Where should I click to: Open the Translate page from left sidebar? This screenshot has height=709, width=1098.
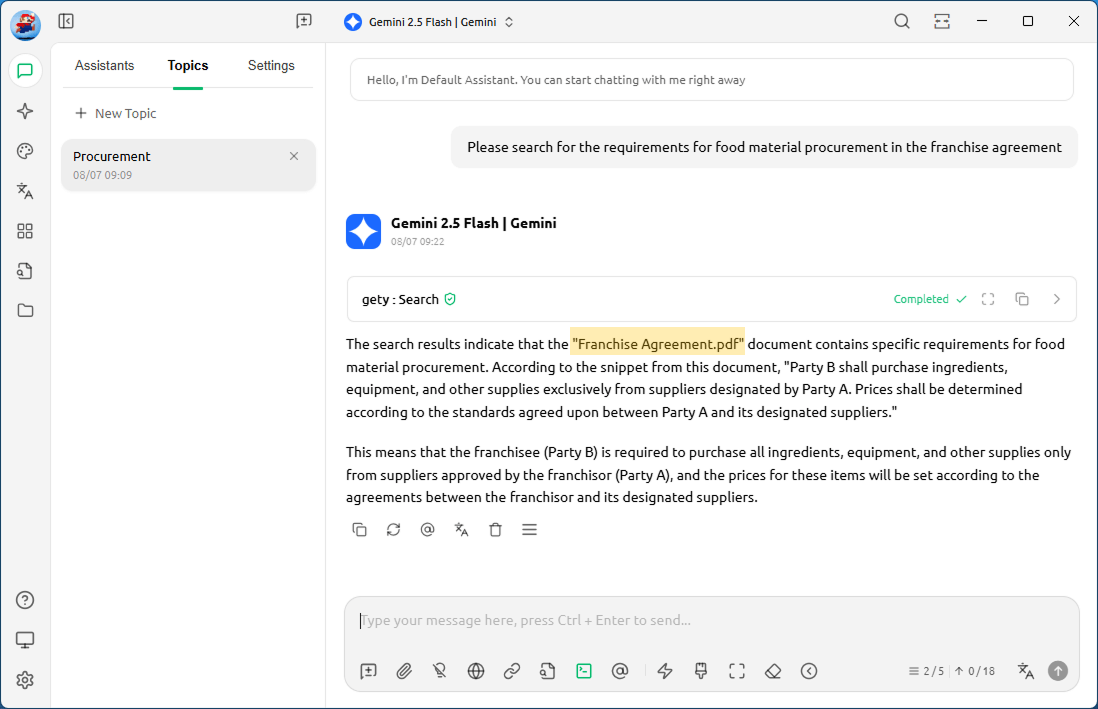tap(25, 191)
